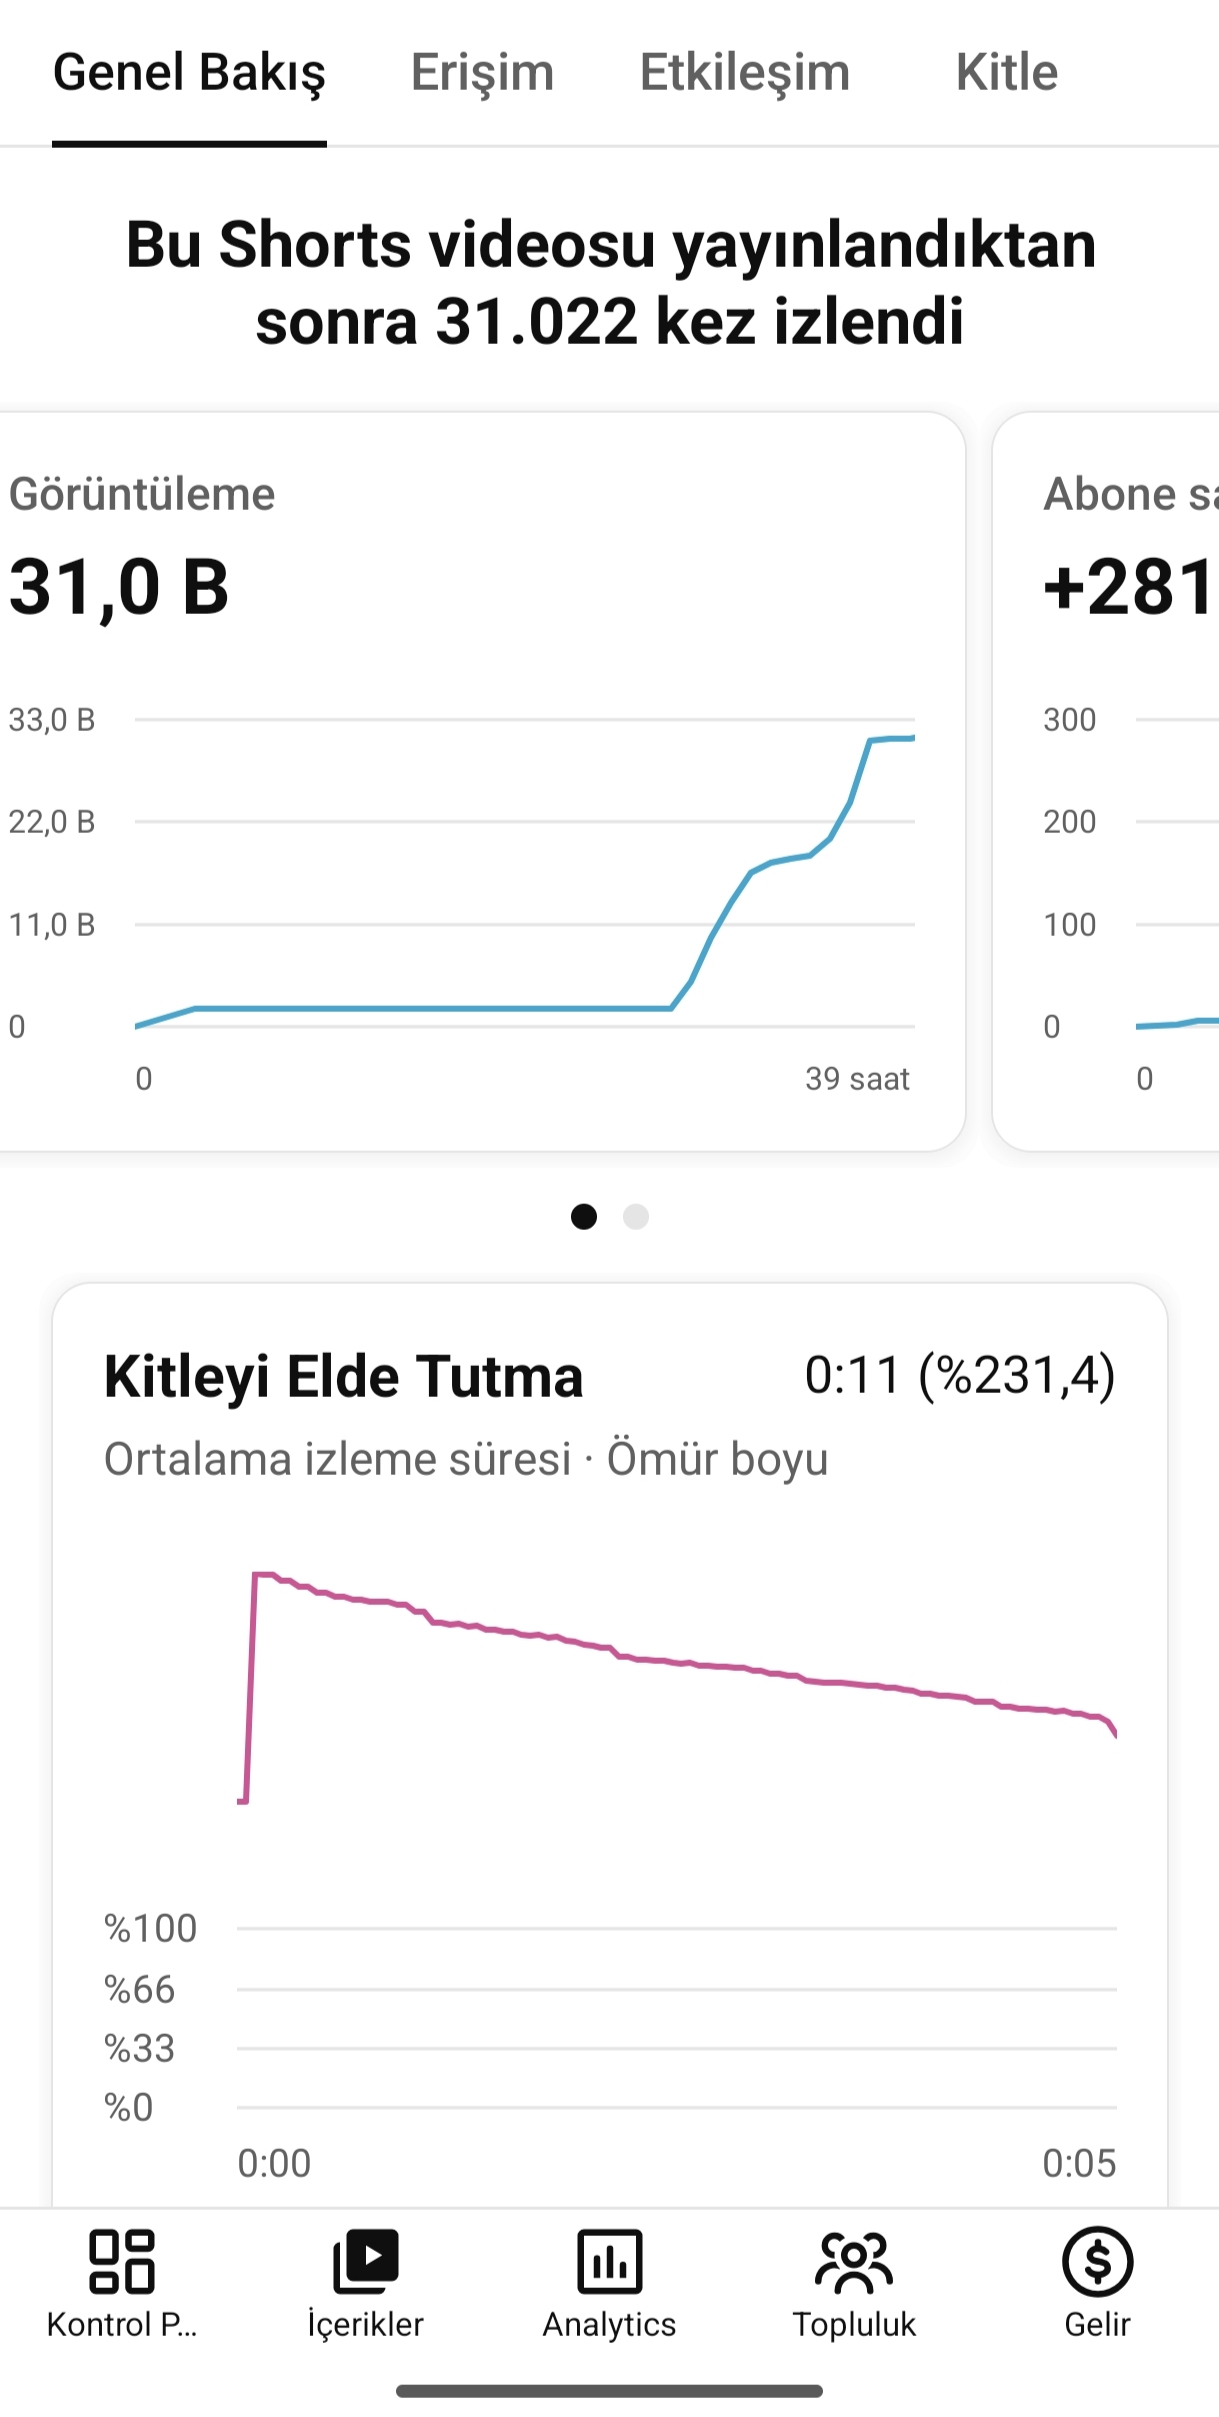Tap the blue views line chart
The image size is (1219, 2417).
[x=525, y=880]
